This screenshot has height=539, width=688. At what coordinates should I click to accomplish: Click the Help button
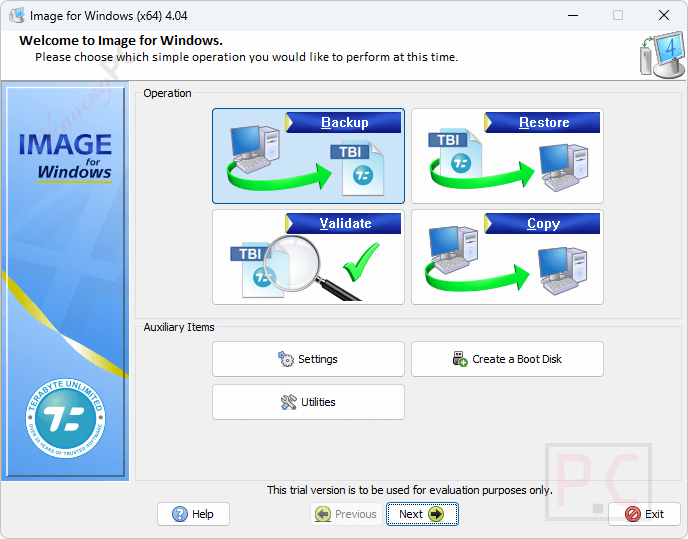194,514
